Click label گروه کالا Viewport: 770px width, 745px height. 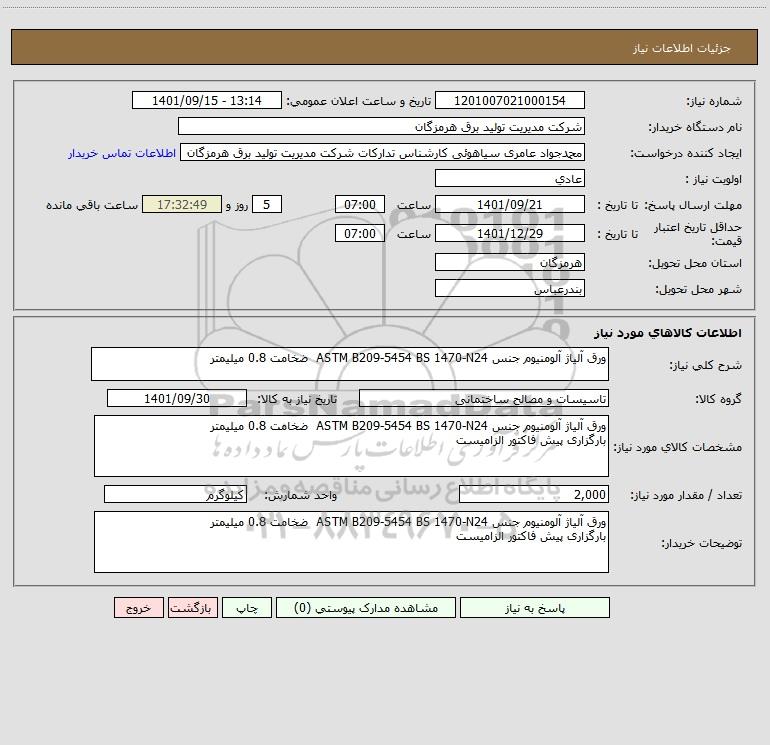718,399
